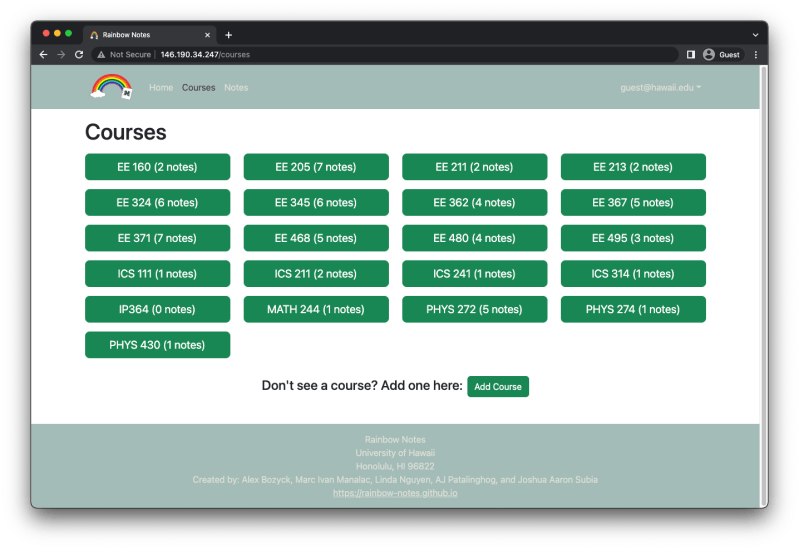Click 'Rainbow Notes' footer title text
The width and height of the screenshot is (799, 549).
tap(395, 439)
